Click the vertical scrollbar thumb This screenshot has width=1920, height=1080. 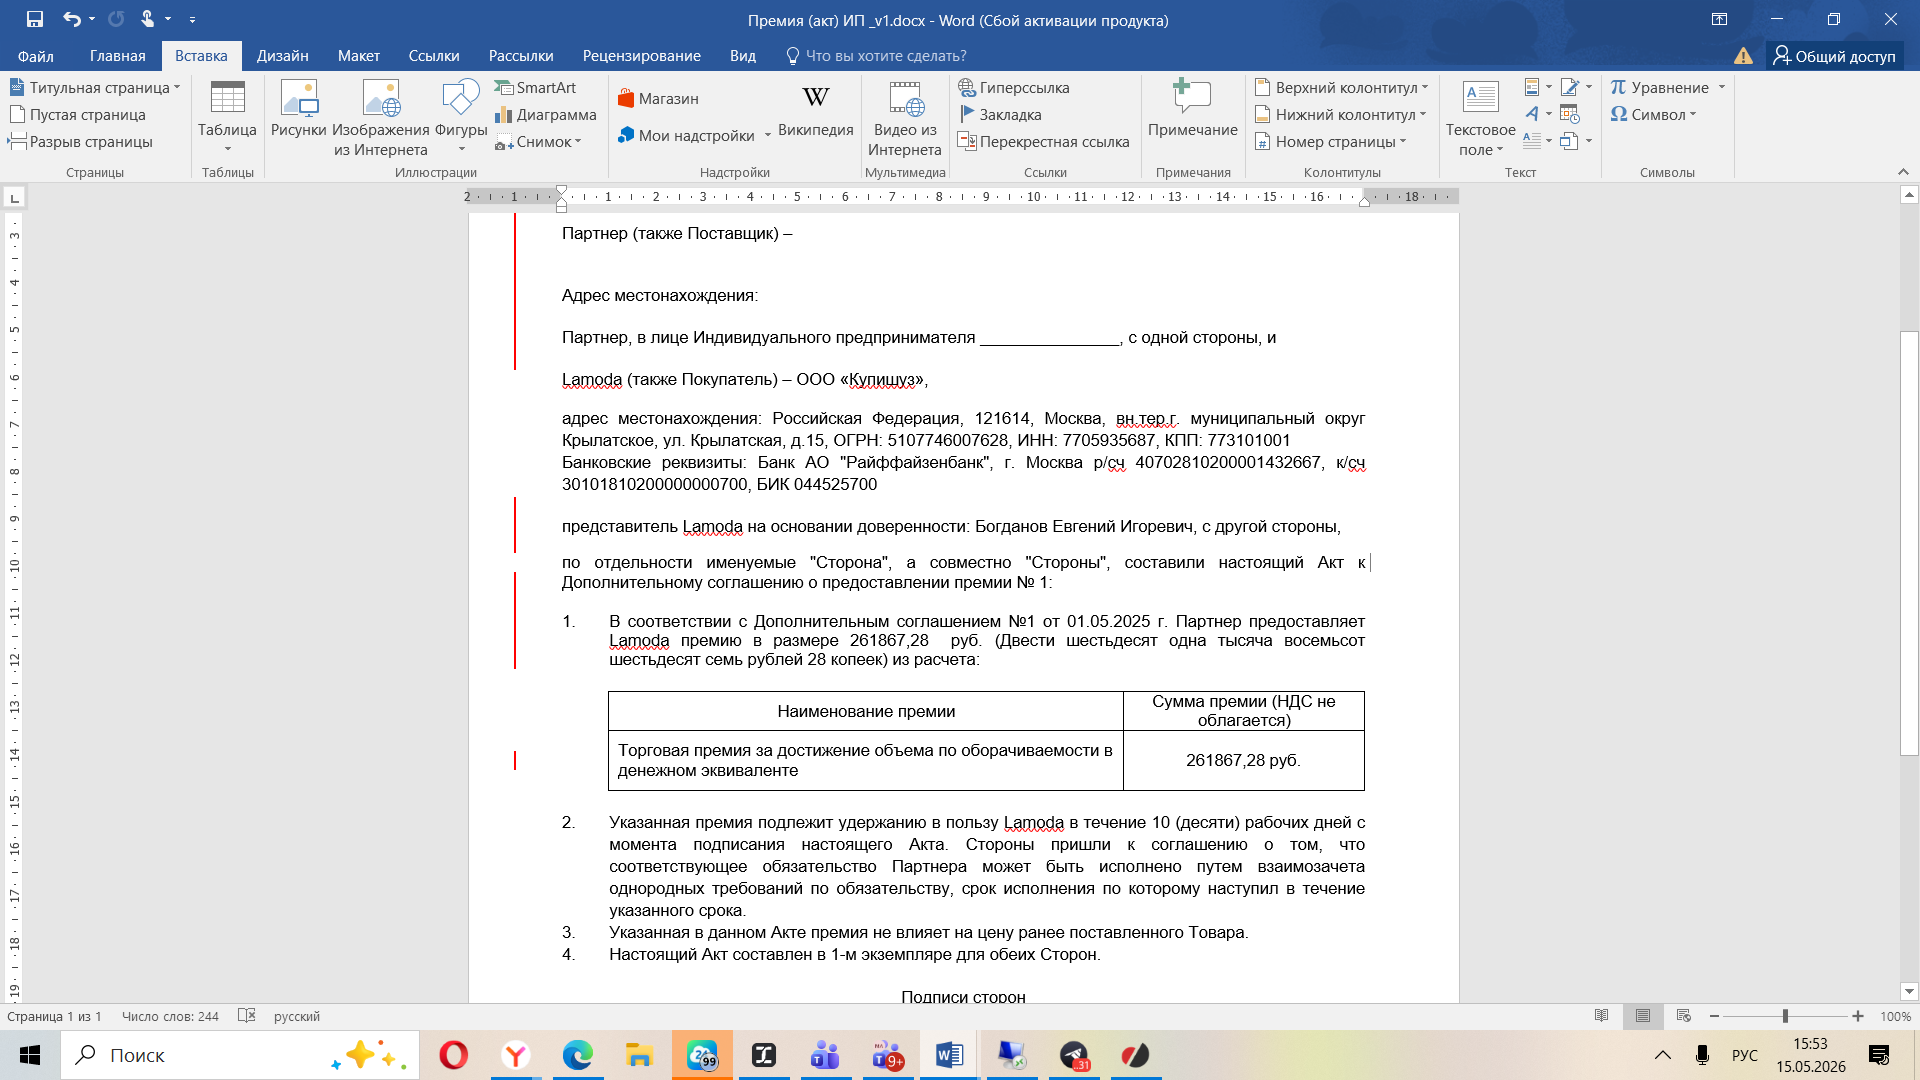point(1909,542)
